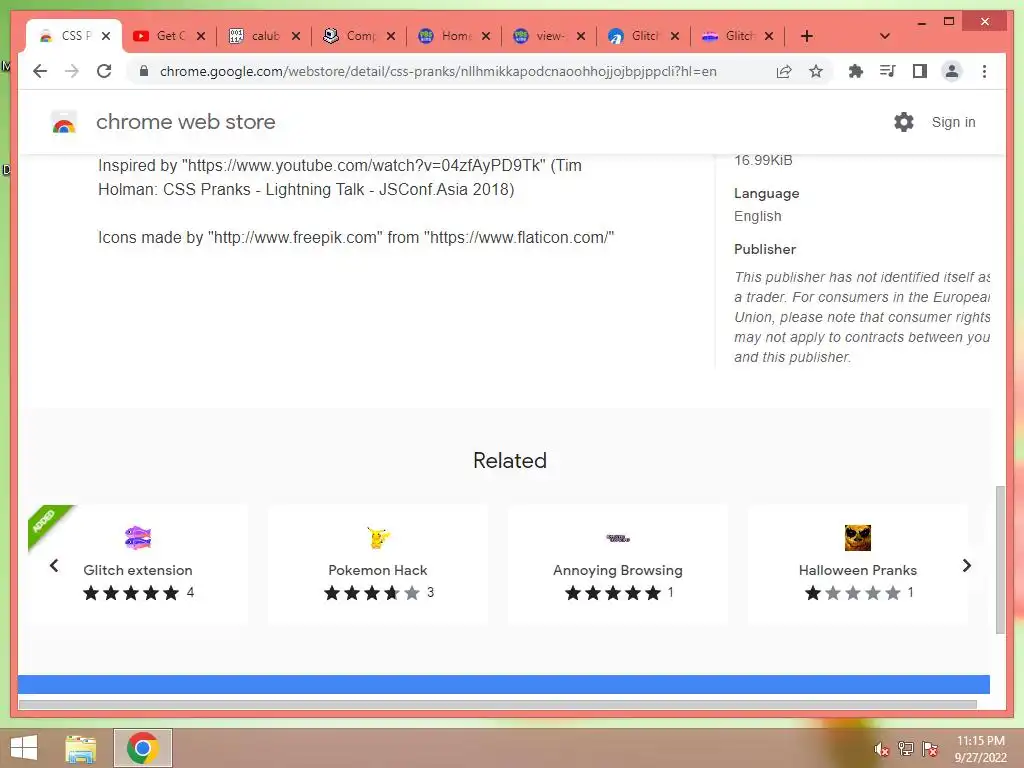Viewport: 1024px width, 768px height.
Task: Switch to the calub tab
Action: (x=263, y=36)
